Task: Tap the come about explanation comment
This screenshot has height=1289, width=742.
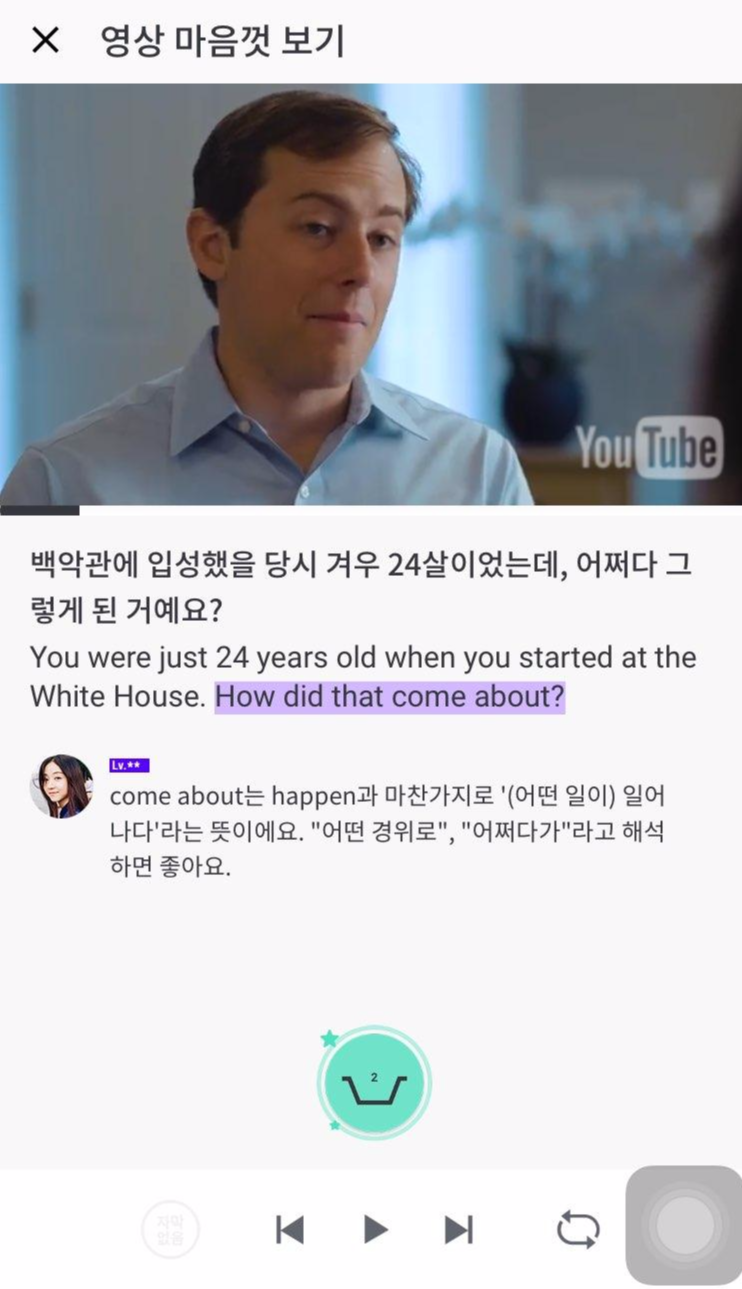Action: click(388, 831)
